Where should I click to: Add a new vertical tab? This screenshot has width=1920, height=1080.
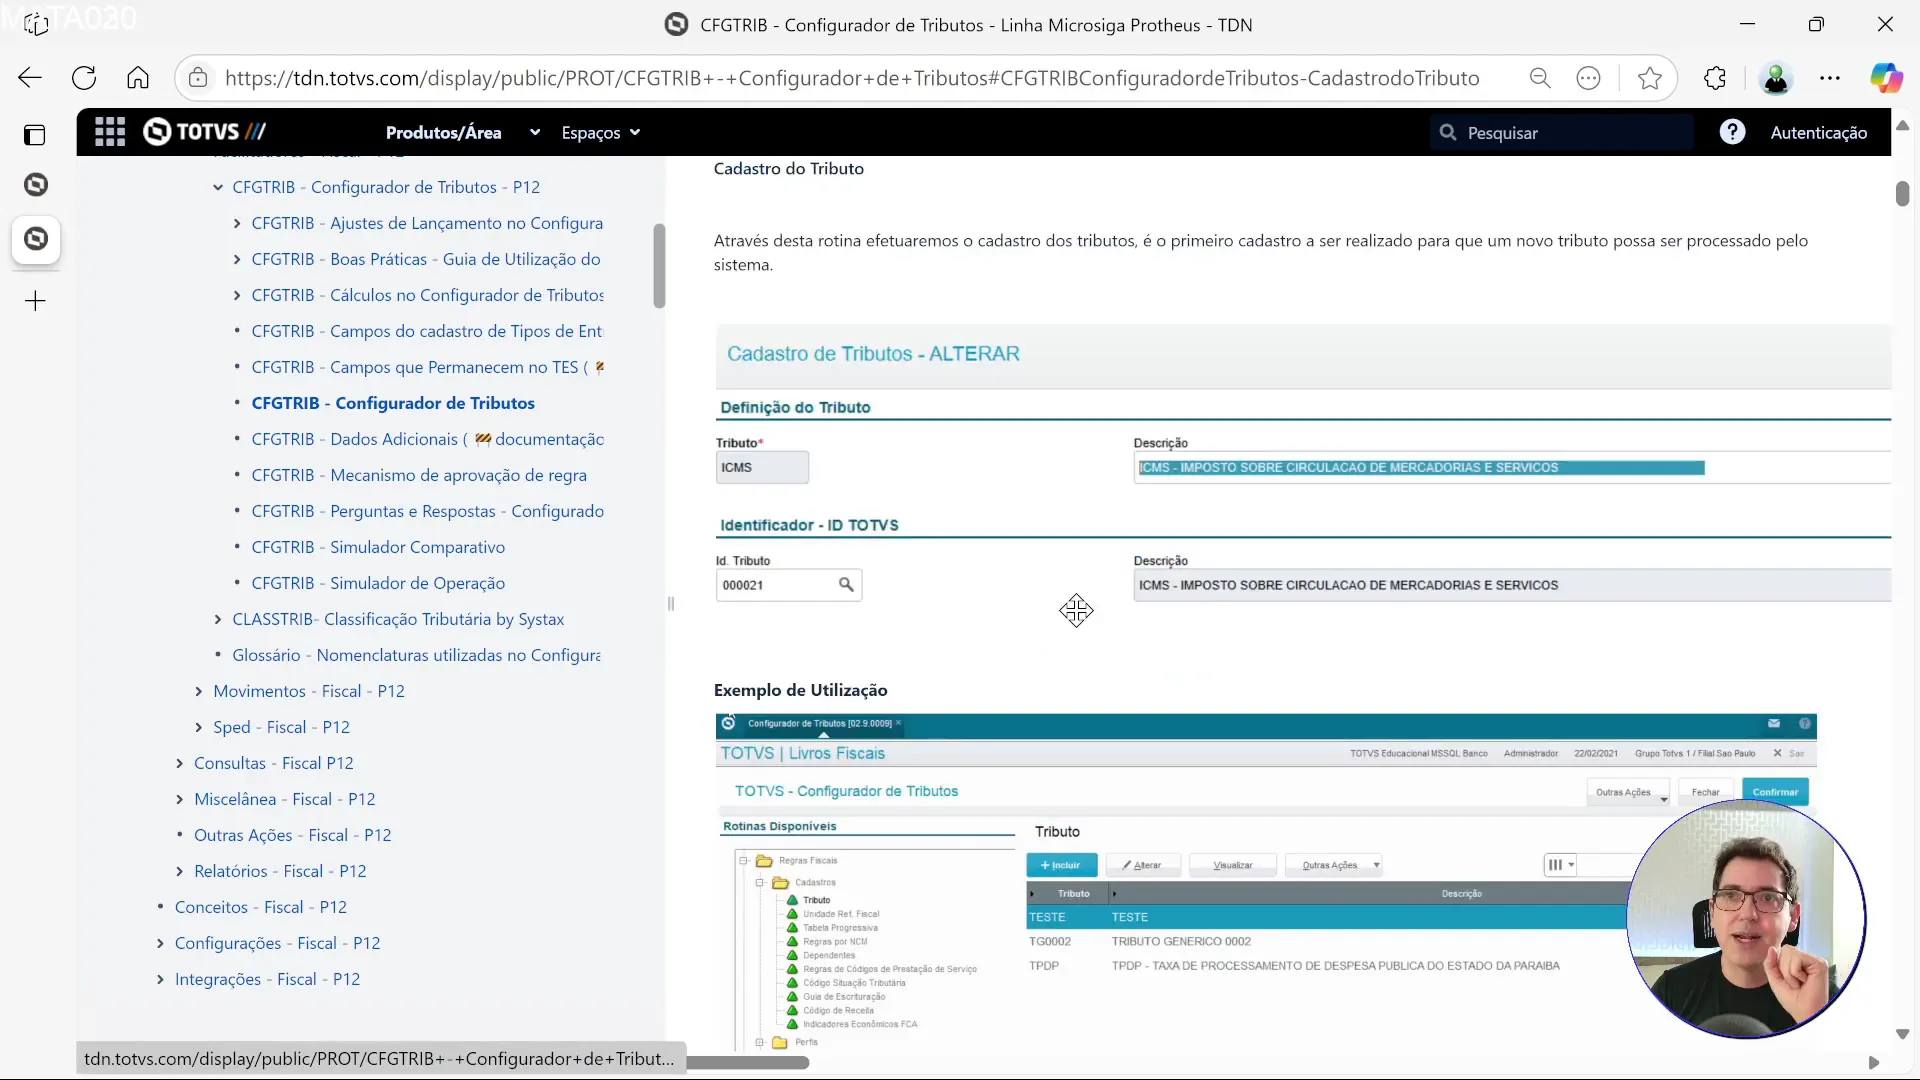point(35,301)
